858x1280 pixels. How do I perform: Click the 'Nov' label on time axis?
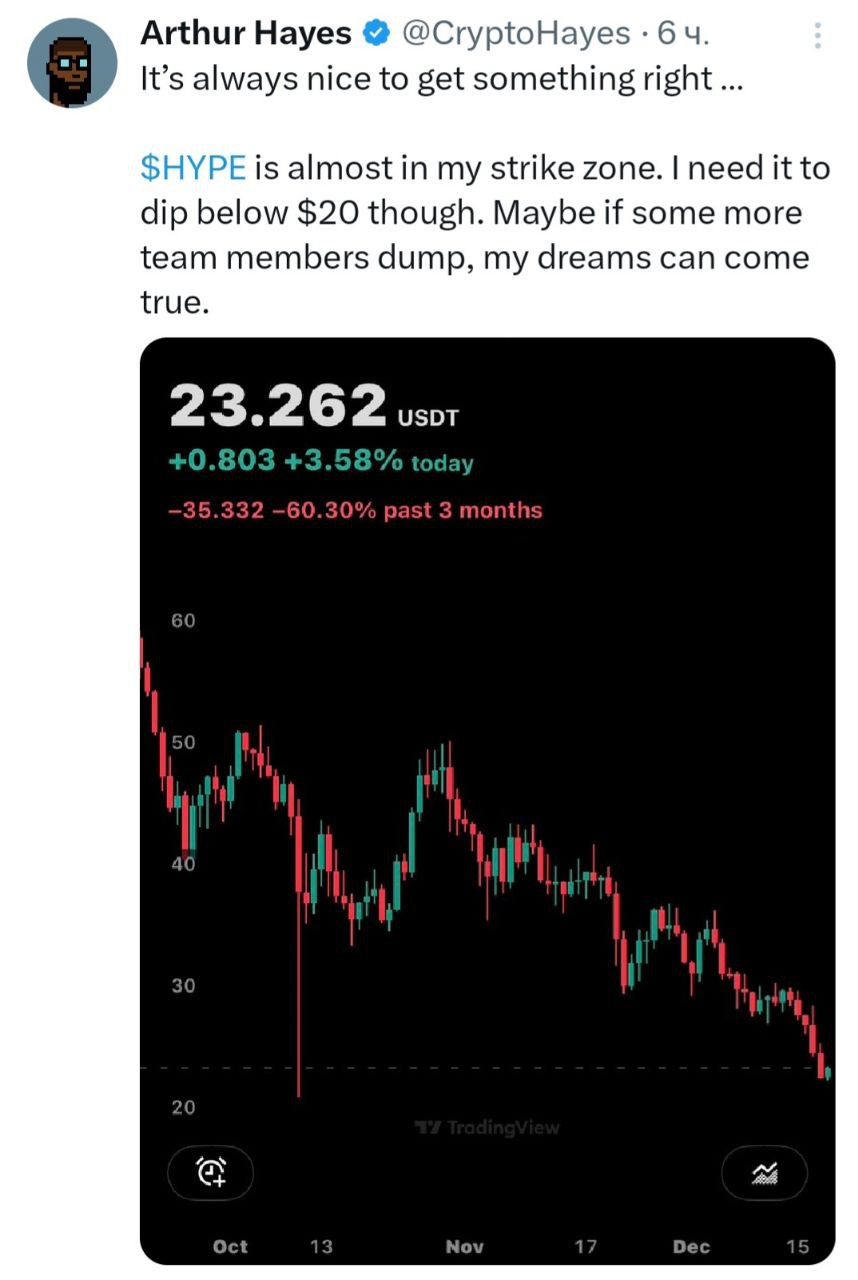point(464,1246)
